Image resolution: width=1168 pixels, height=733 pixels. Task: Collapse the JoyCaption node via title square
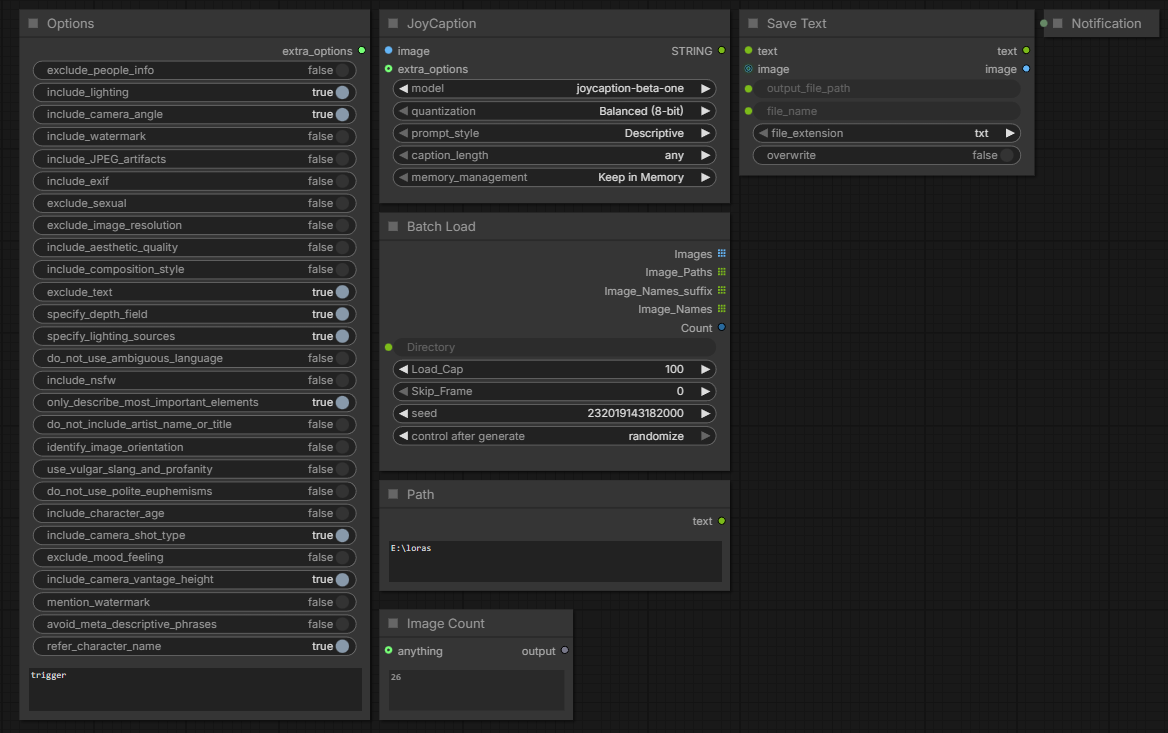tap(393, 23)
